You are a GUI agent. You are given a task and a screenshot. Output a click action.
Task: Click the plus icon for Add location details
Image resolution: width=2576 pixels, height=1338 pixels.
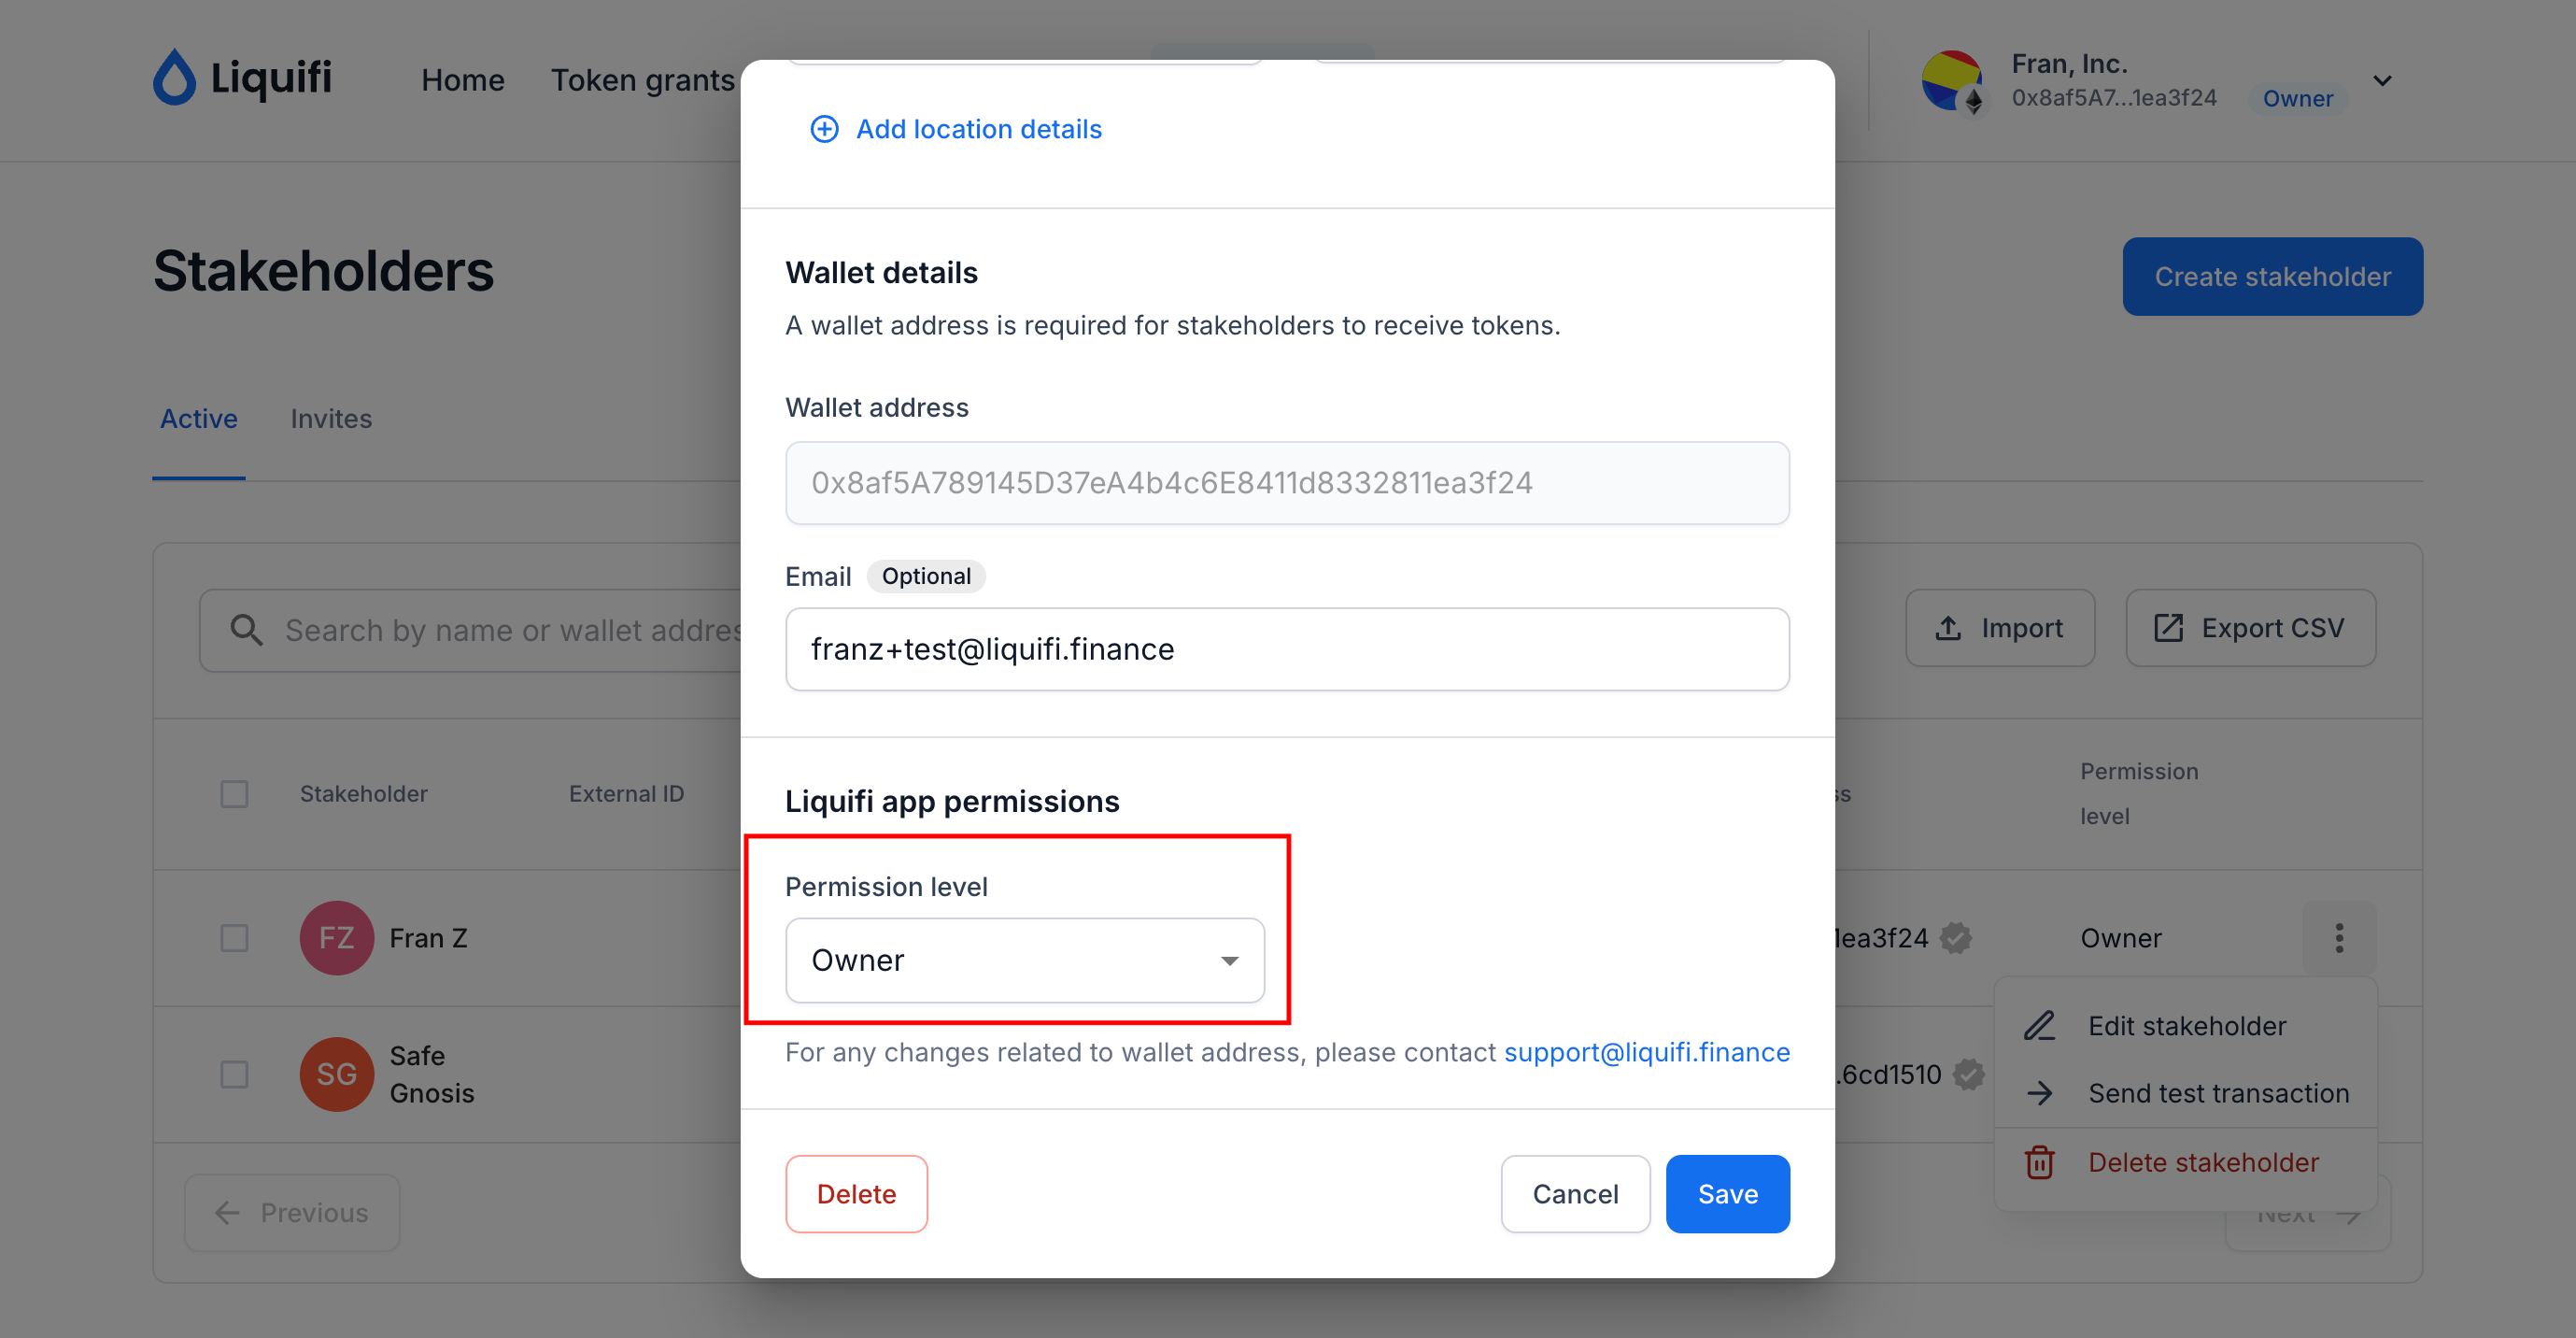[x=824, y=129]
